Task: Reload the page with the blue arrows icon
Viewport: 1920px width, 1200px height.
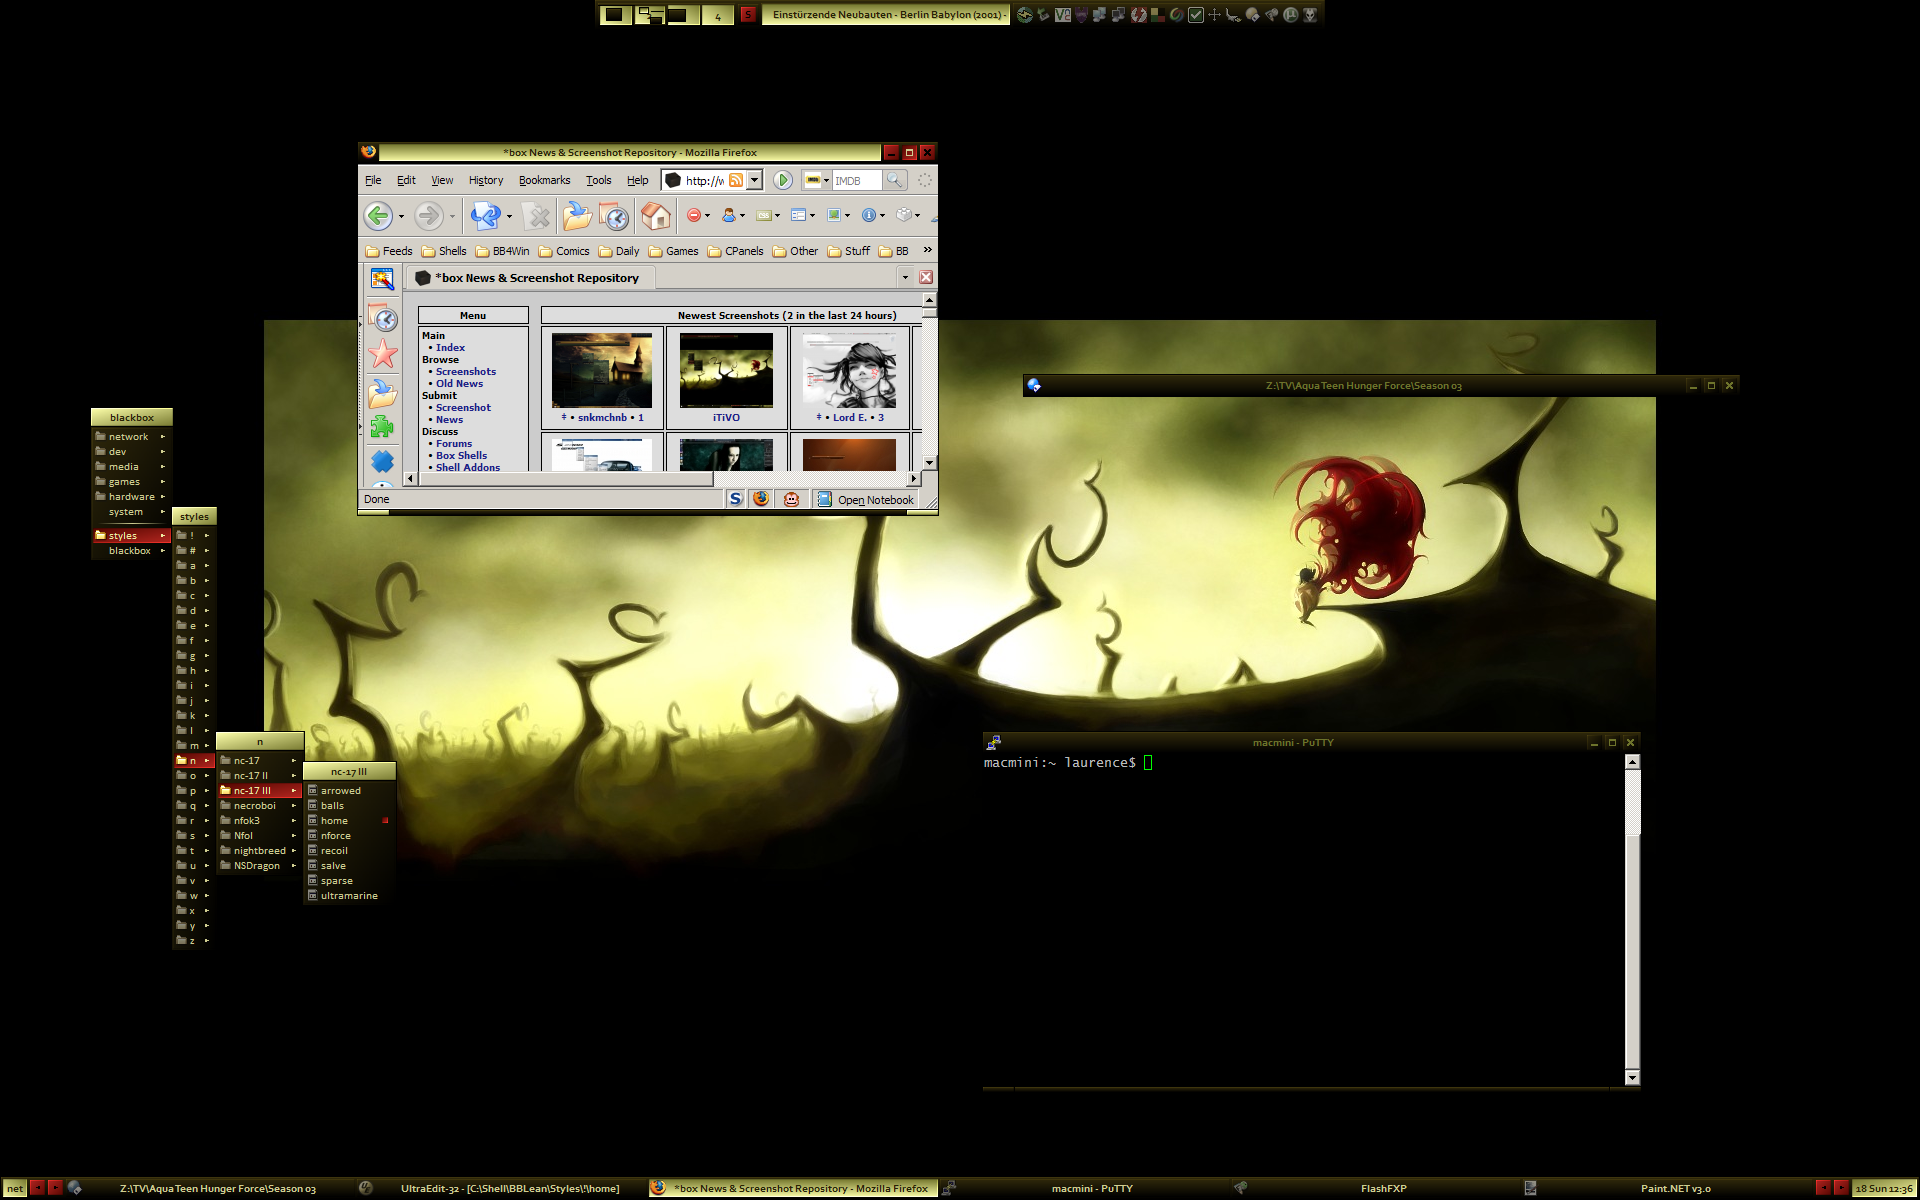Action: pyautogui.click(x=486, y=215)
